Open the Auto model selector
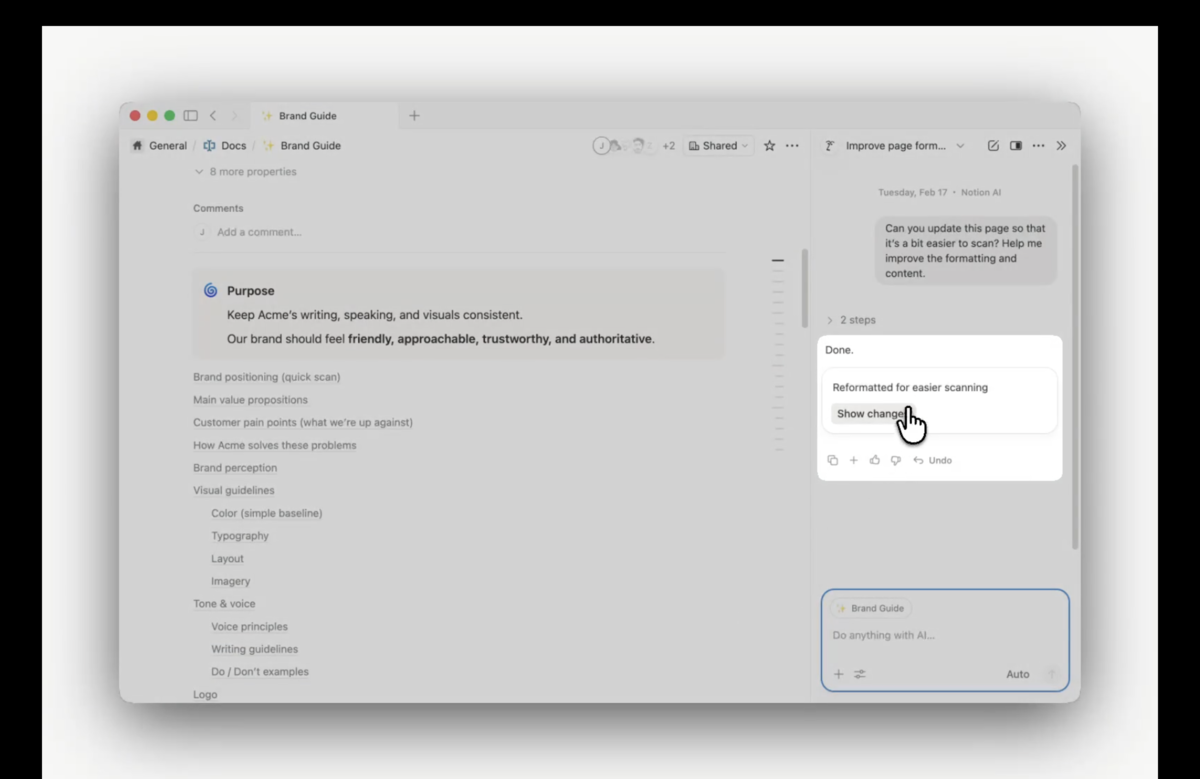1200x779 pixels. 1017,674
